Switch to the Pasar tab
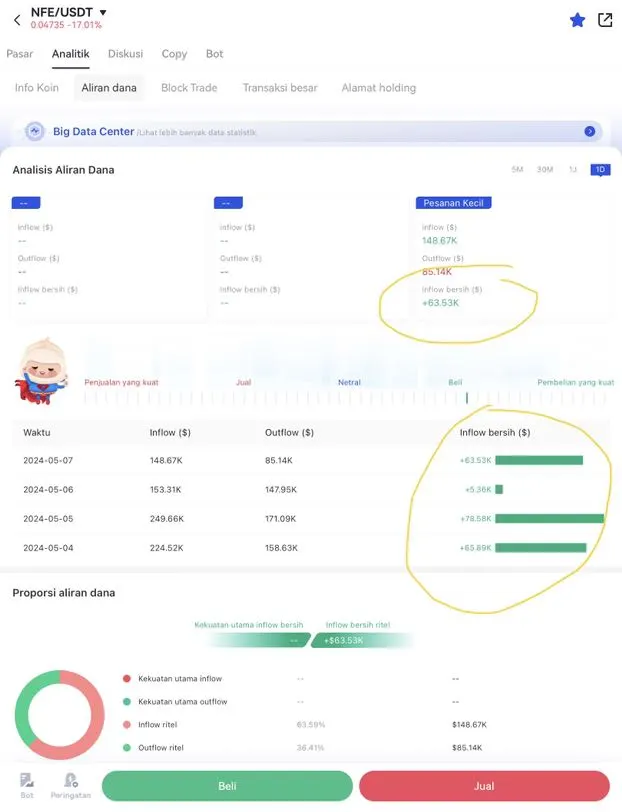Screen dimensions: 622x812 [20, 54]
